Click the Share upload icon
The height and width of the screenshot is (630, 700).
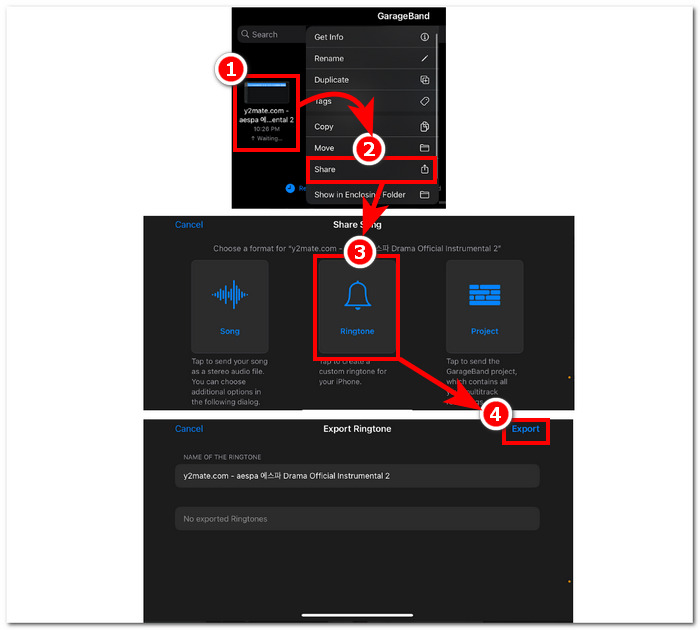(425, 169)
